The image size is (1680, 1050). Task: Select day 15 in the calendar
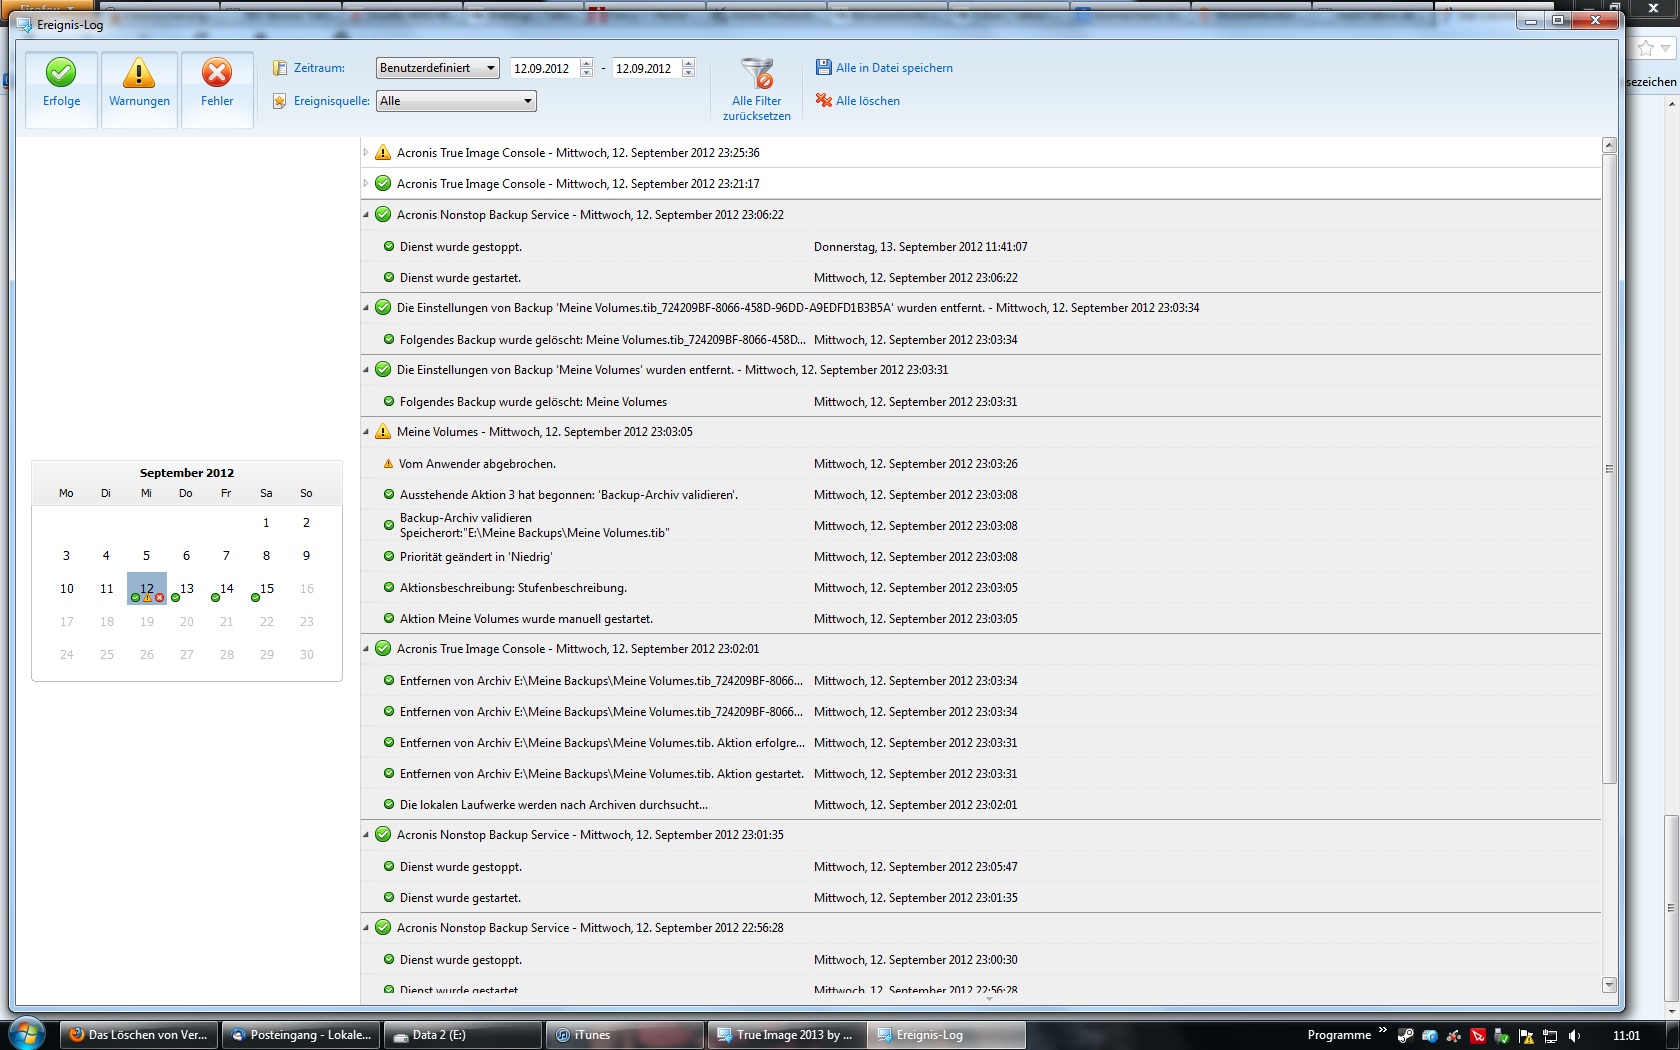click(267, 589)
